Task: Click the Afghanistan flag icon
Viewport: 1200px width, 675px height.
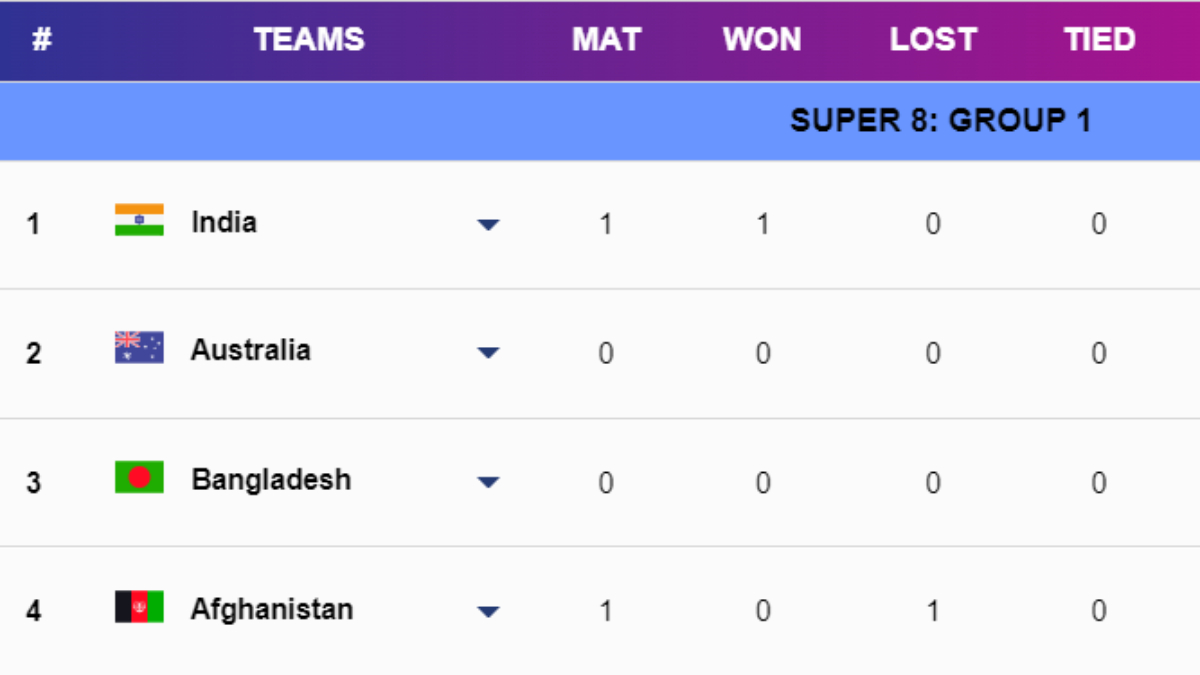Action: pos(139,607)
